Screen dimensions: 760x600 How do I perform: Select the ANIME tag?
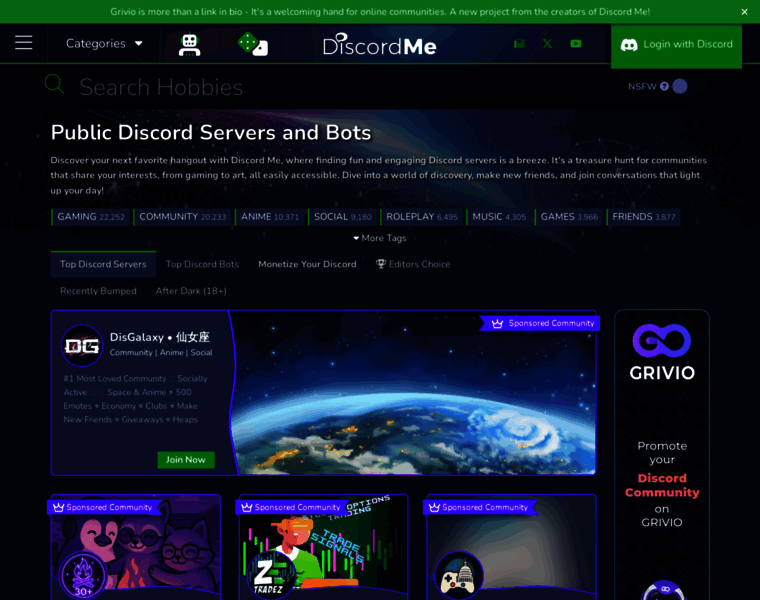[x=270, y=217]
